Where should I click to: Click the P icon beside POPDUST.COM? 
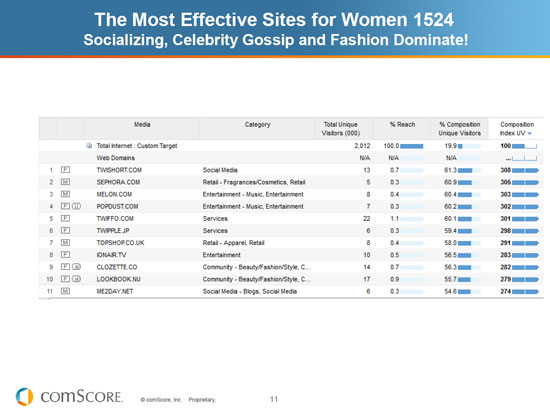65,206
